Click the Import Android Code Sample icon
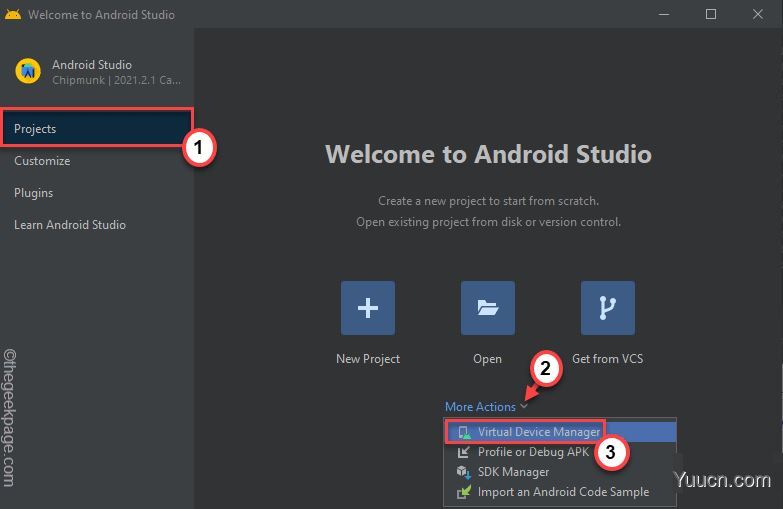783x509 pixels. pyautogui.click(x=463, y=492)
